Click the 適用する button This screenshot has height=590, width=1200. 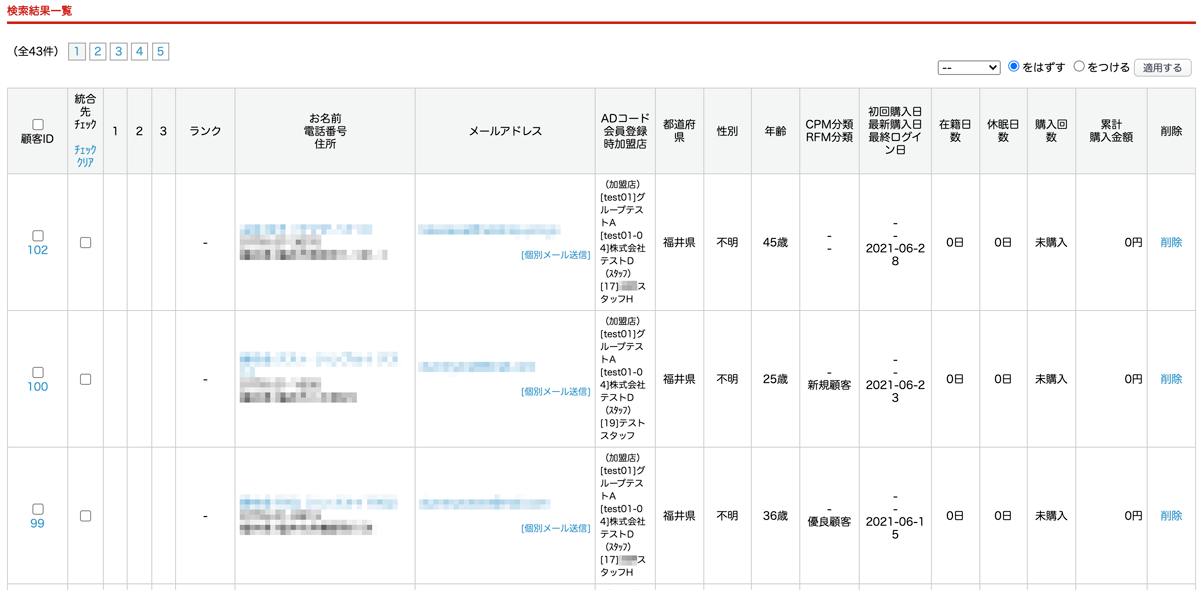point(1162,68)
